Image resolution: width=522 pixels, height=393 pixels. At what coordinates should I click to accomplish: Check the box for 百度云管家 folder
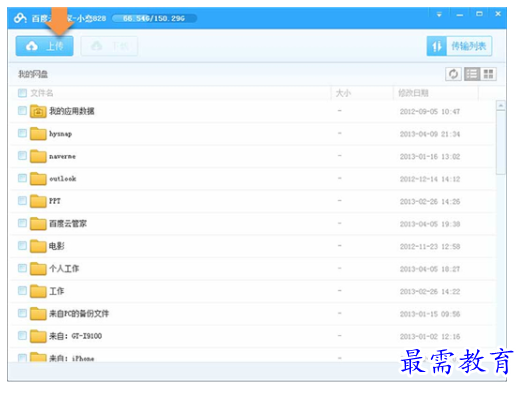click(22, 223)
